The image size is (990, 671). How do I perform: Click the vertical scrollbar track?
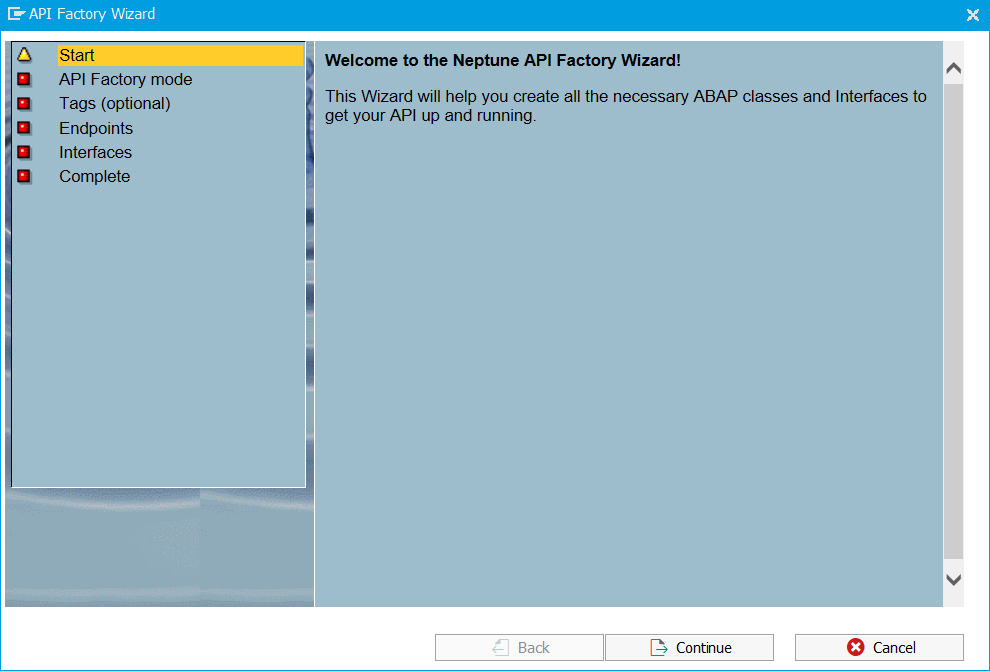point(953,320)
